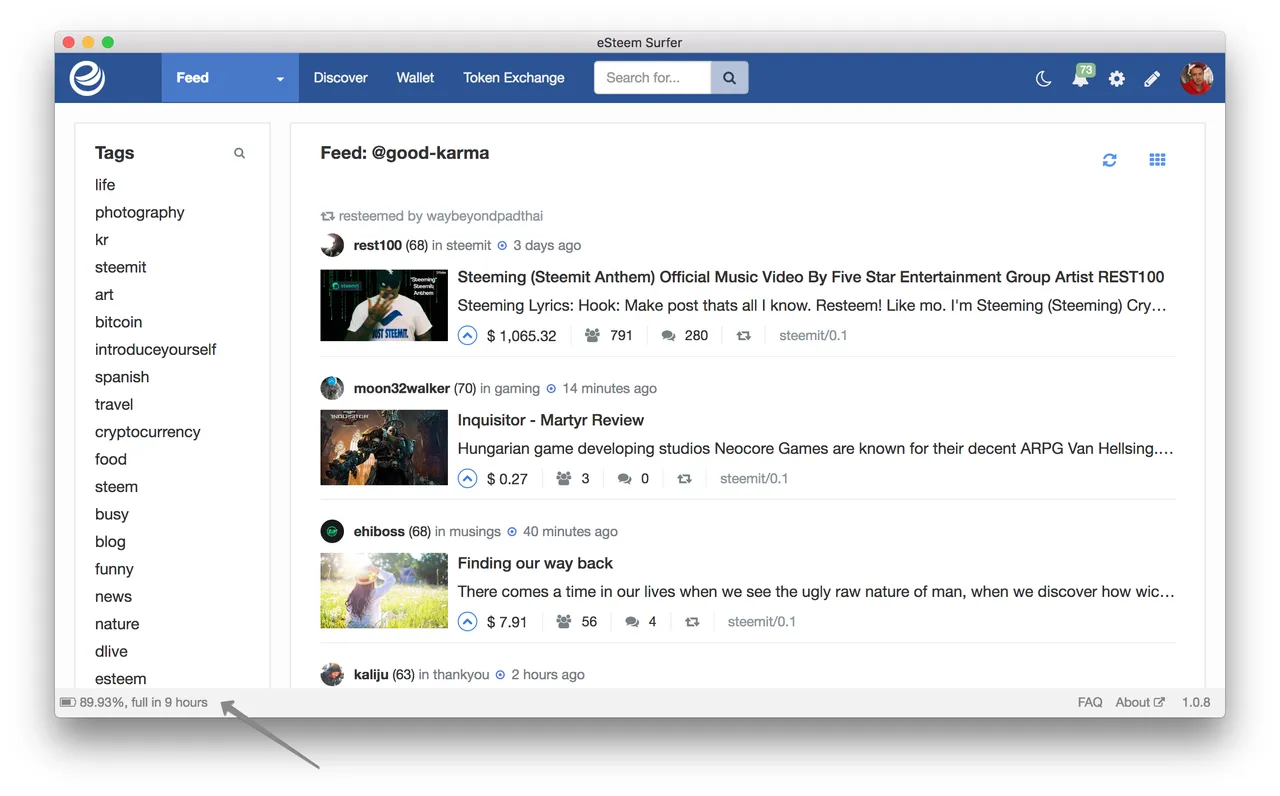Image resolution: width=1280 pixels, height=796 pixels.
Task: Open kaliju author name
Action: (x=371, y=674)
